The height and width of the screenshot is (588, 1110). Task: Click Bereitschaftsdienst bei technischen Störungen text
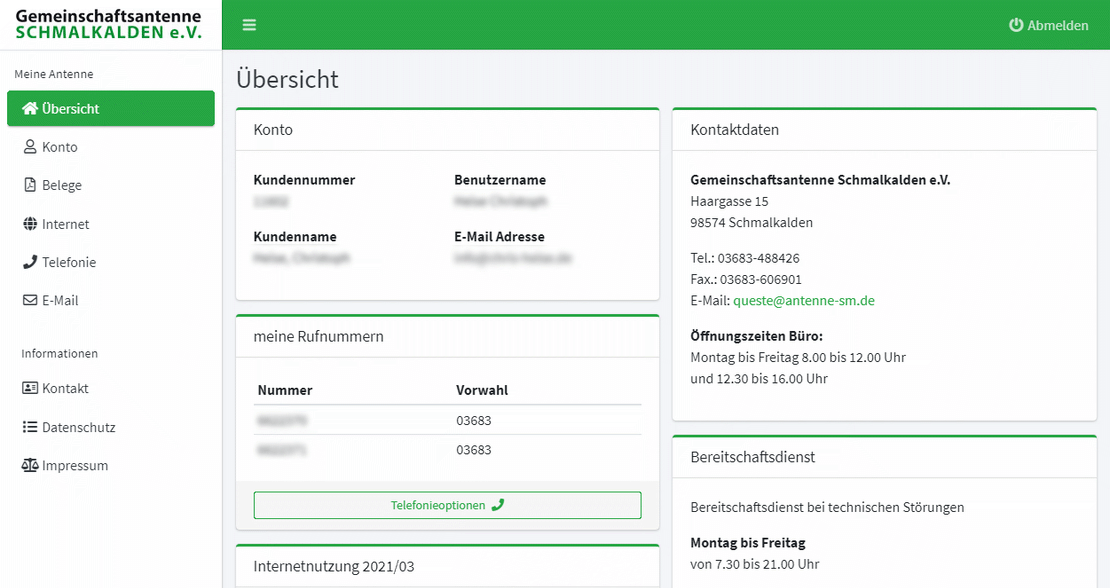tap(827, 507)
